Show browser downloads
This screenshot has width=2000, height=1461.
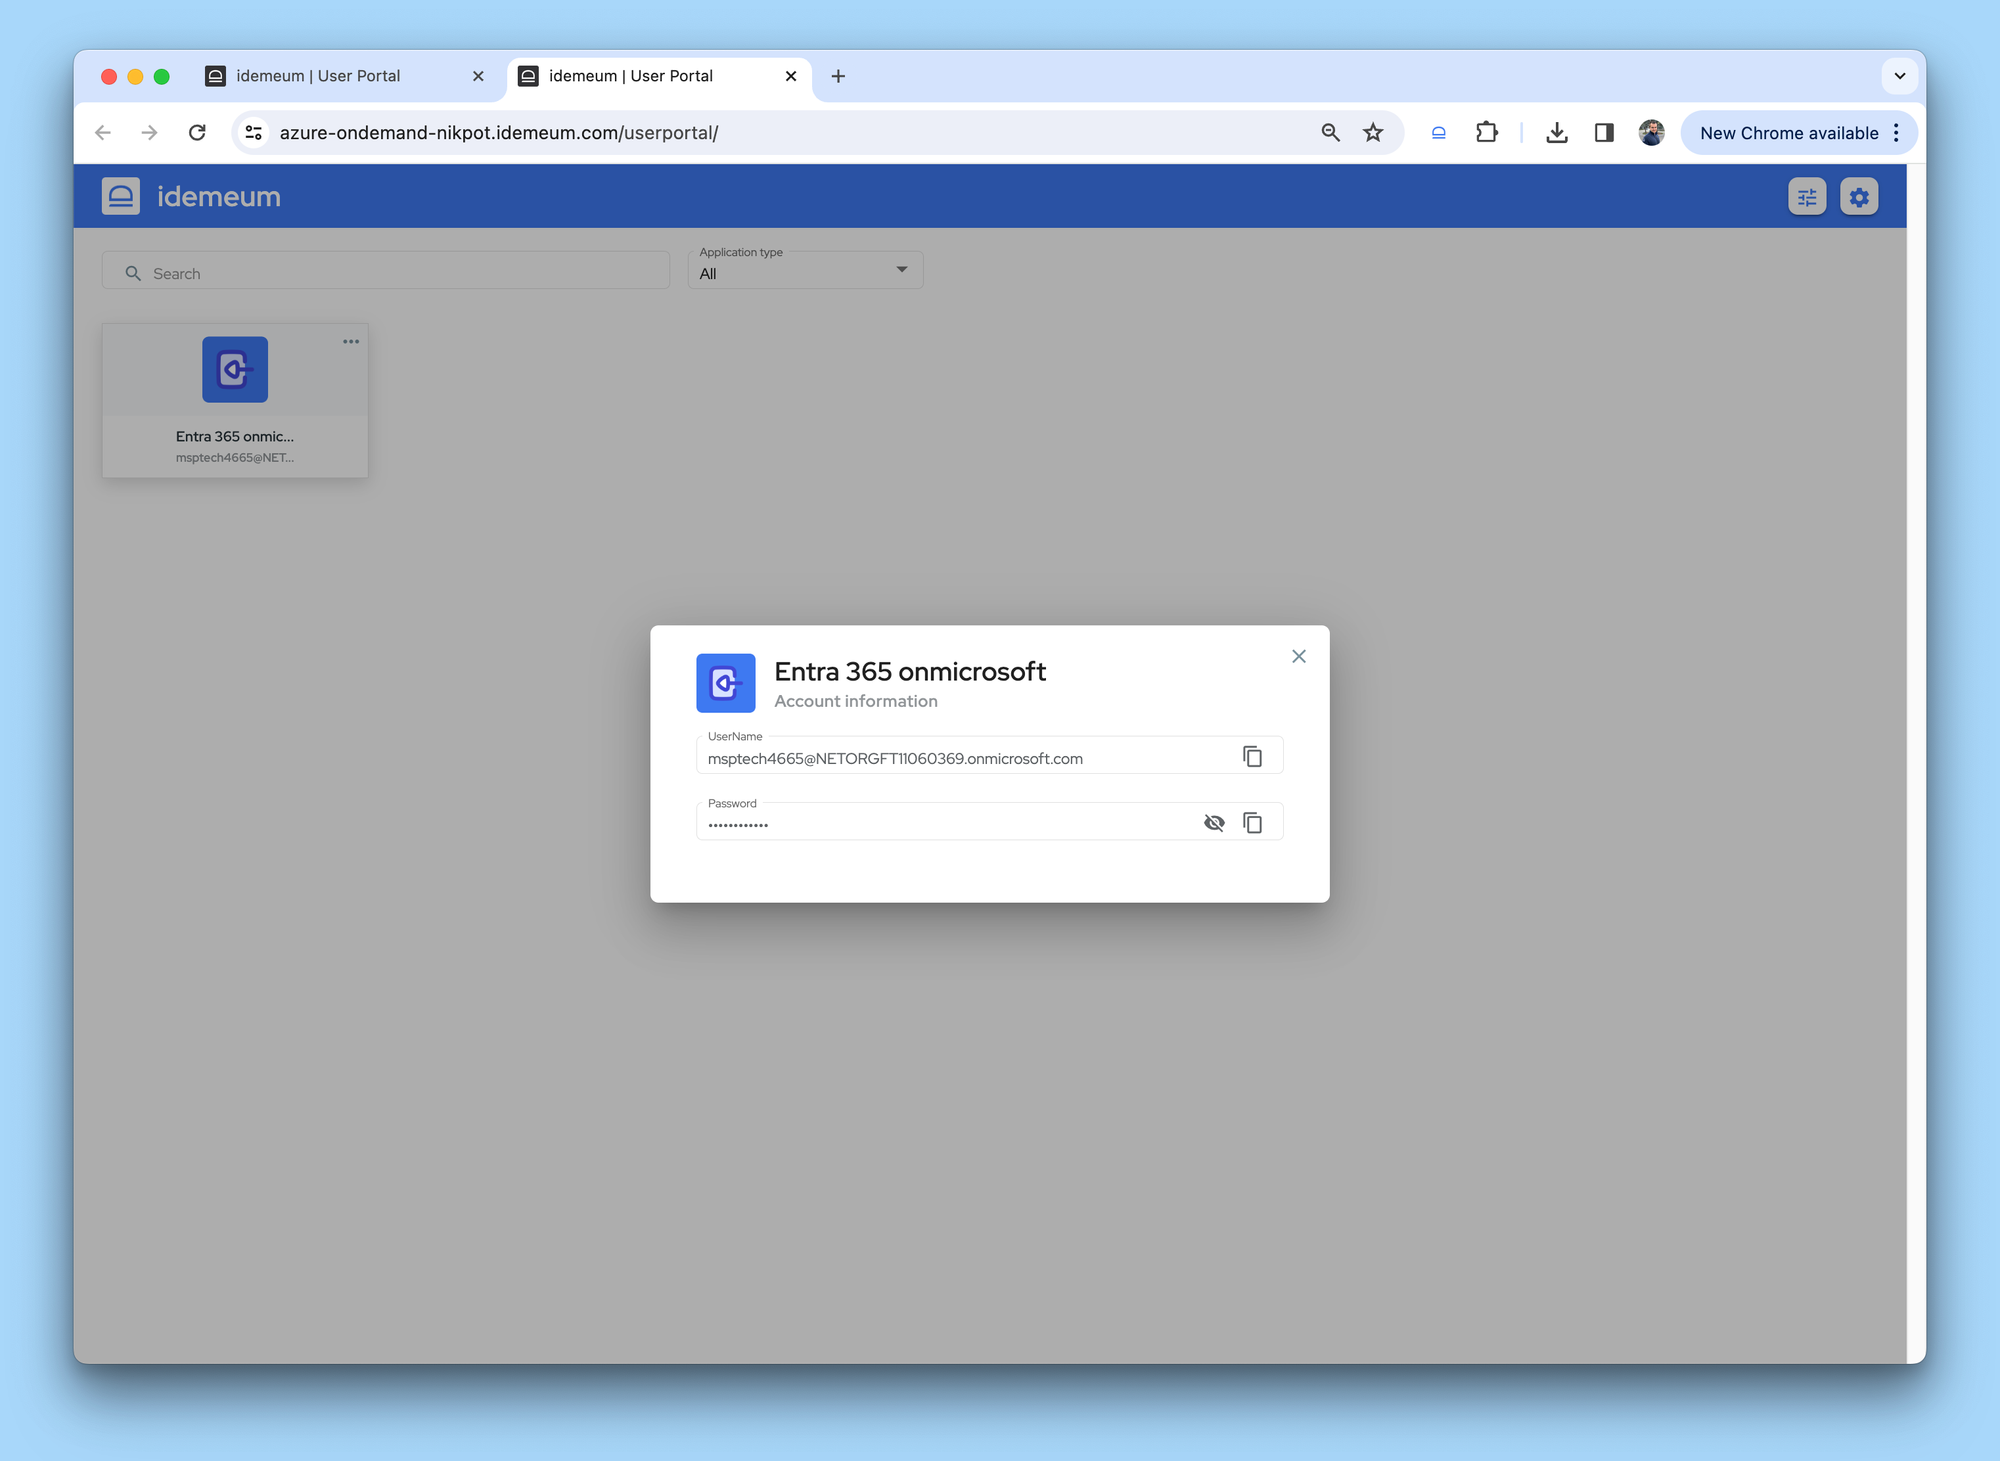tap(1557, 132)
